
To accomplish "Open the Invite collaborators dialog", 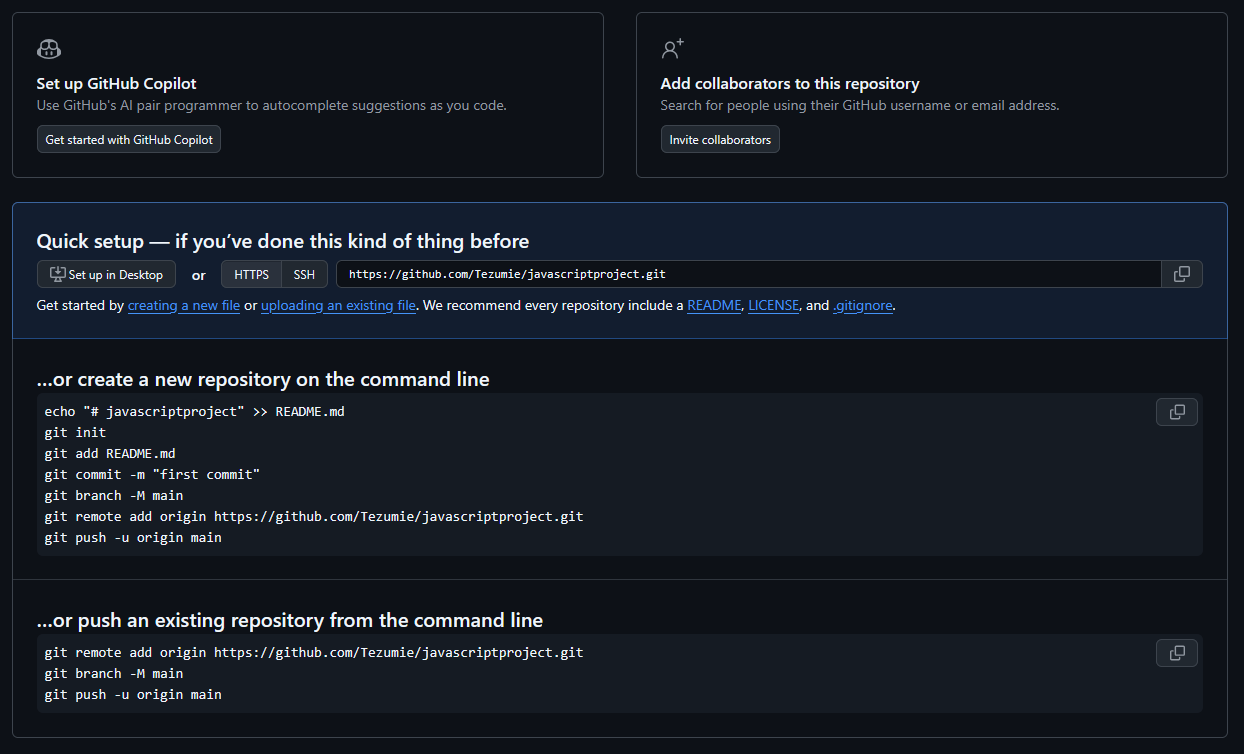I will tap(719, 139).
